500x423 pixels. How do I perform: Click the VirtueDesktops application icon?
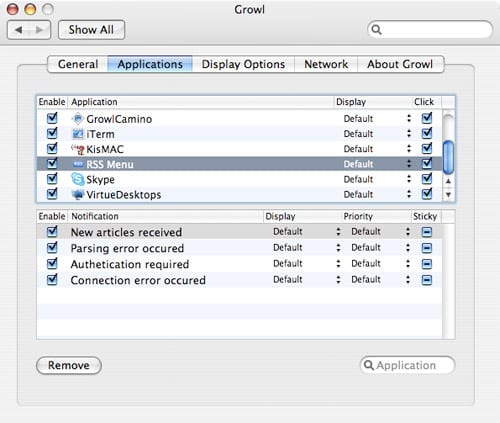point(78,195)
